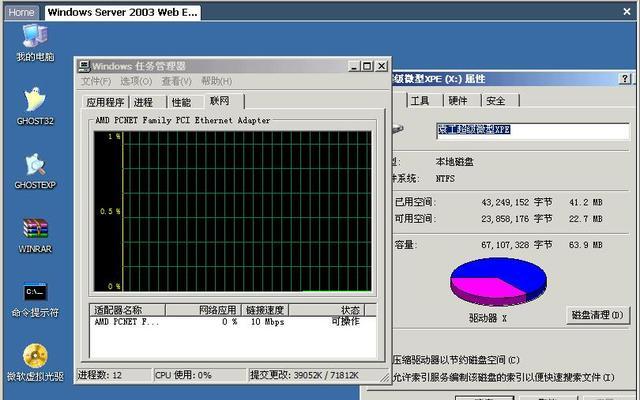Click the drive usage pie chart
Image resolution: width=640 pixels, height=400 pixels.
(499, 282)
